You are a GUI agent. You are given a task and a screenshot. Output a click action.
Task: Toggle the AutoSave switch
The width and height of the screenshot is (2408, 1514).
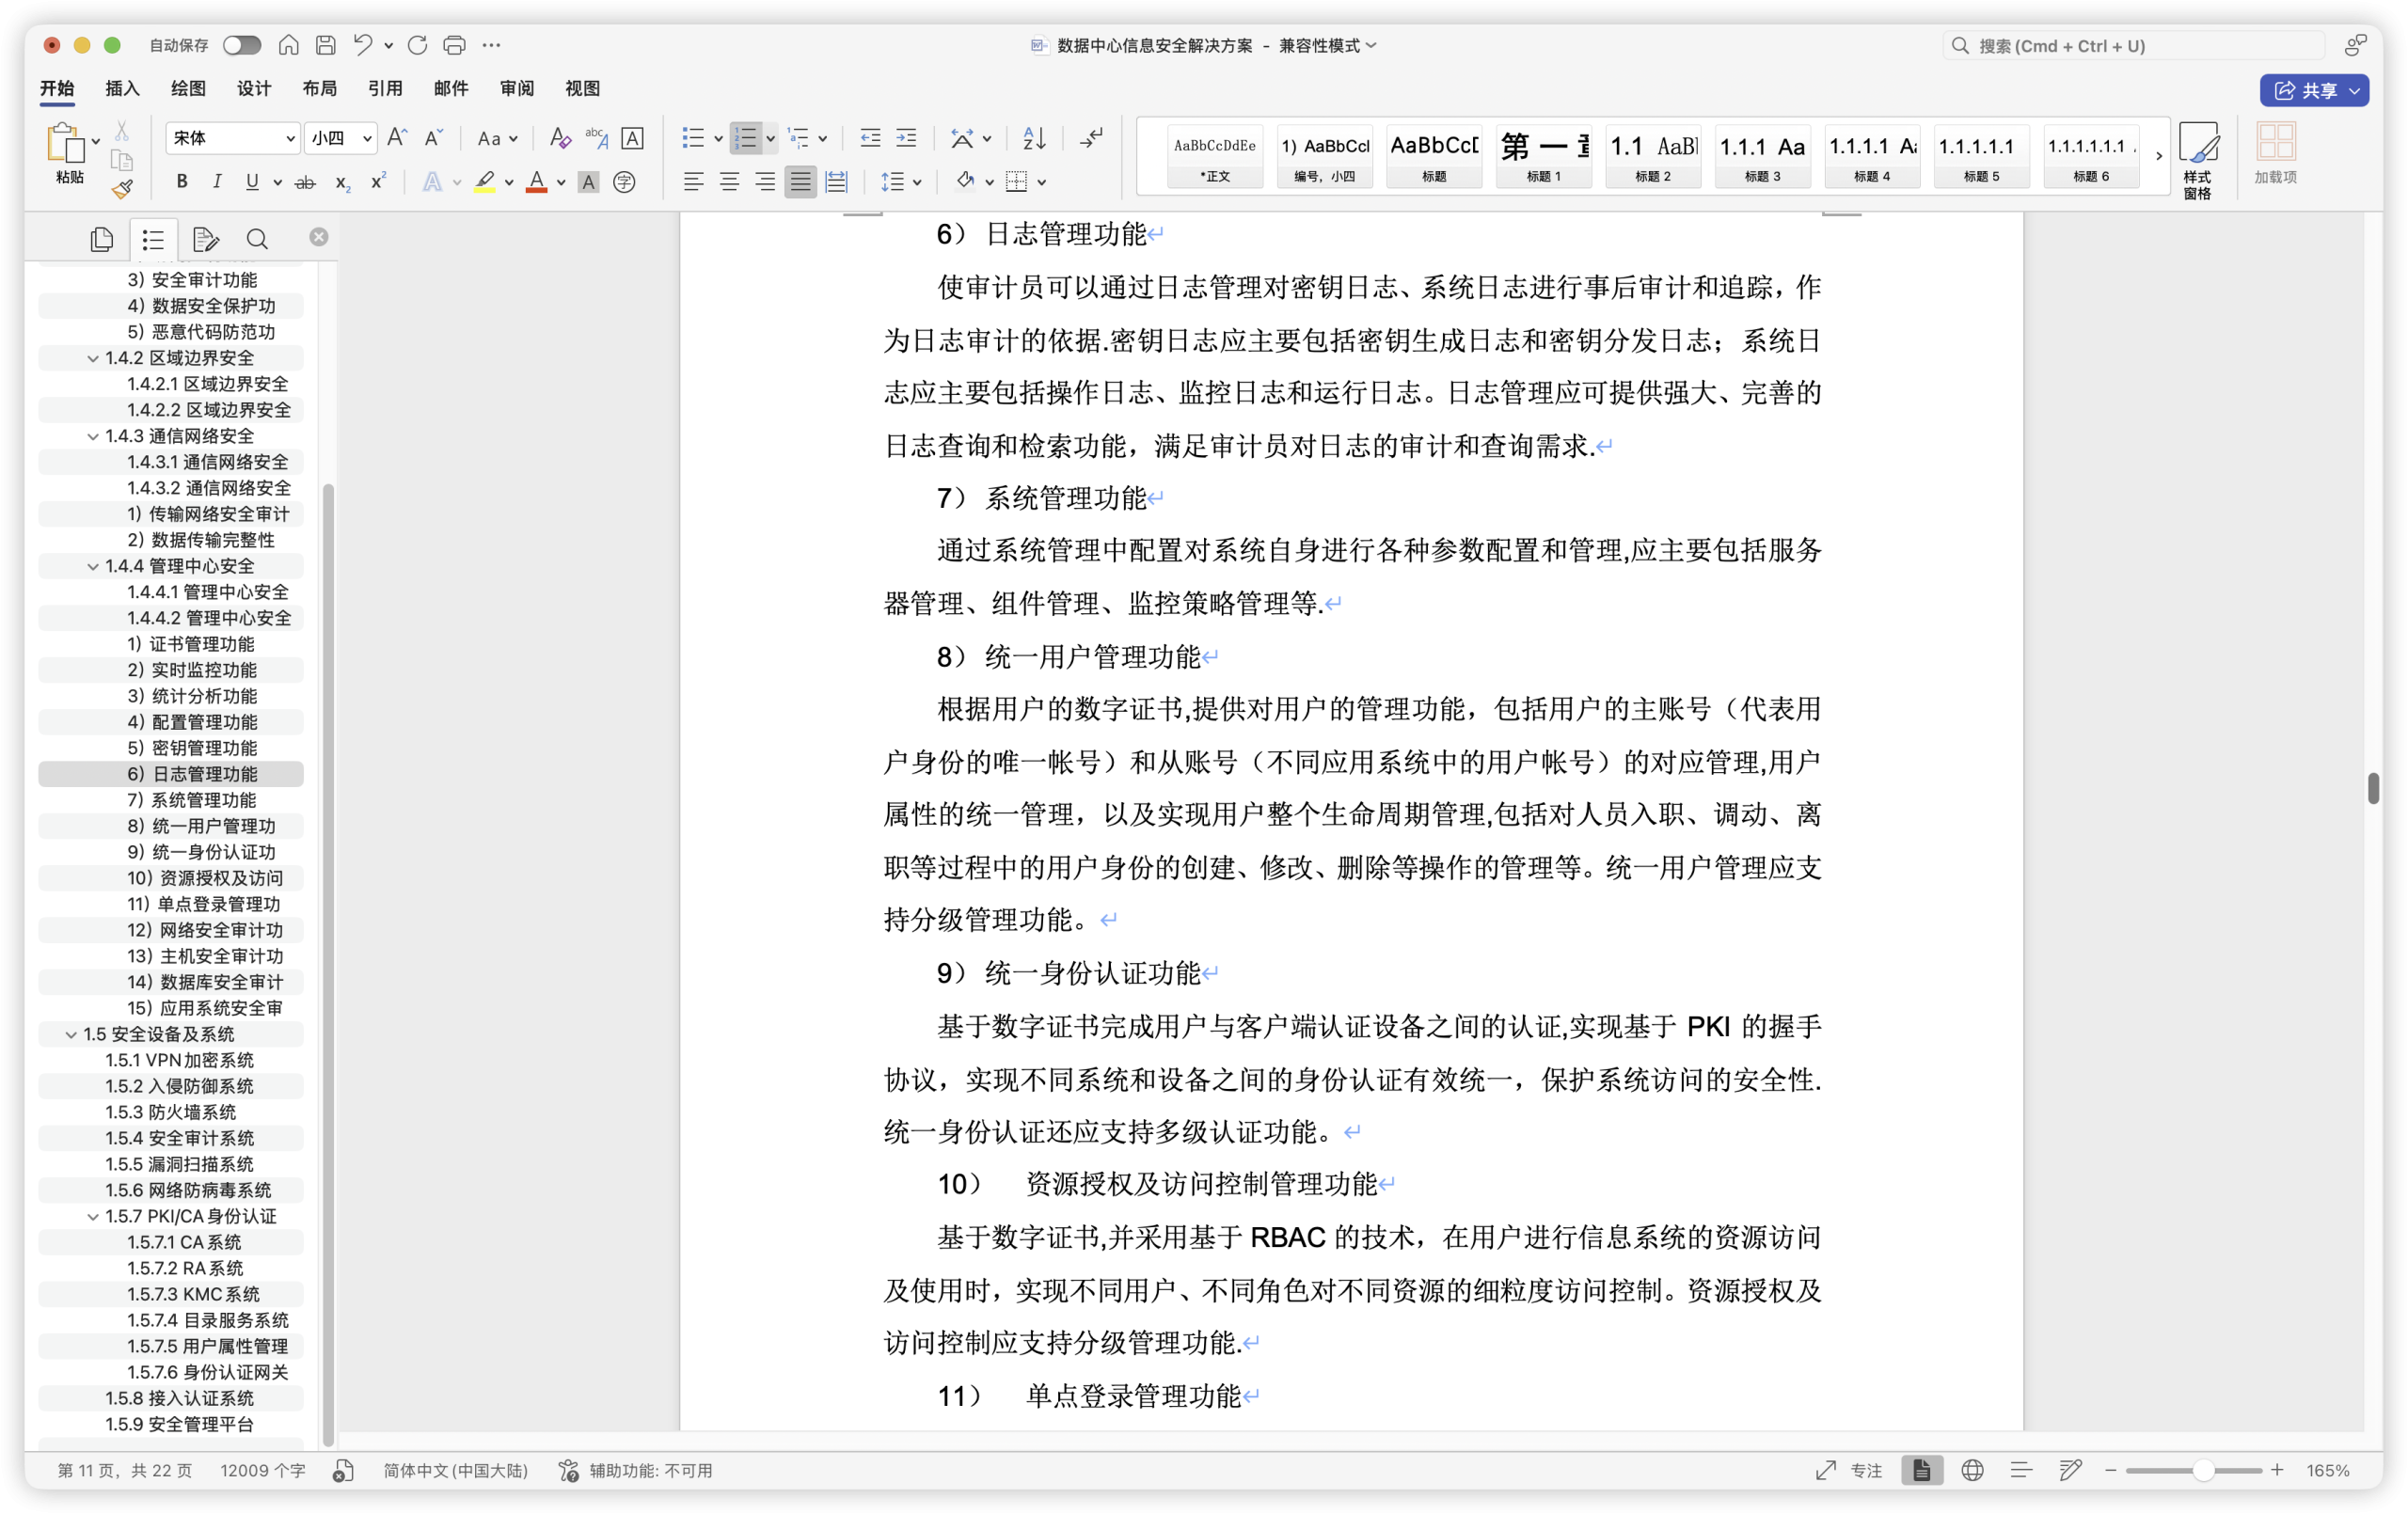click(242, 45)
